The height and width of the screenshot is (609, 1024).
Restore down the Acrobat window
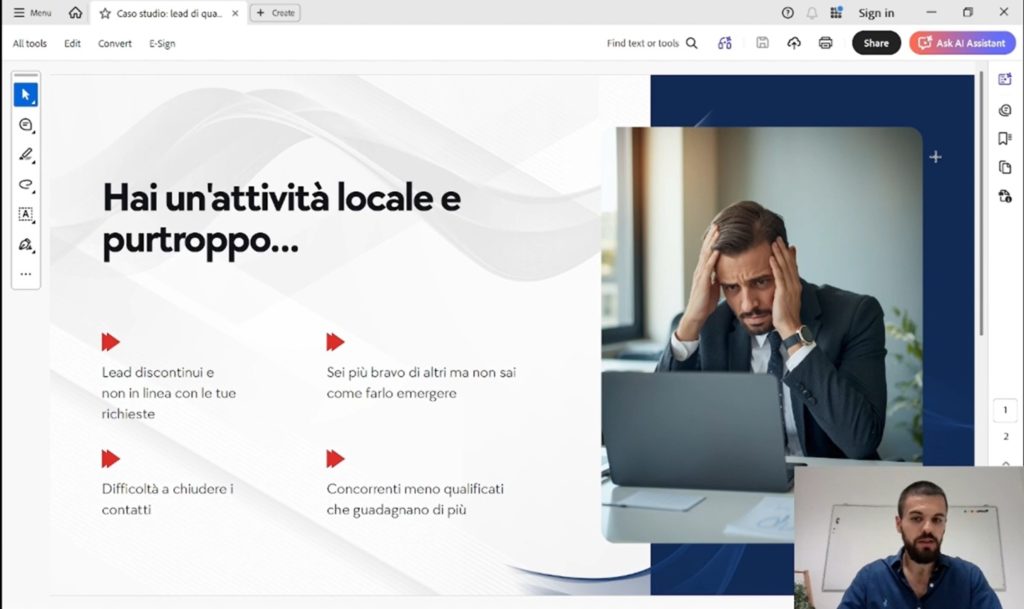(x=968, y=12)
